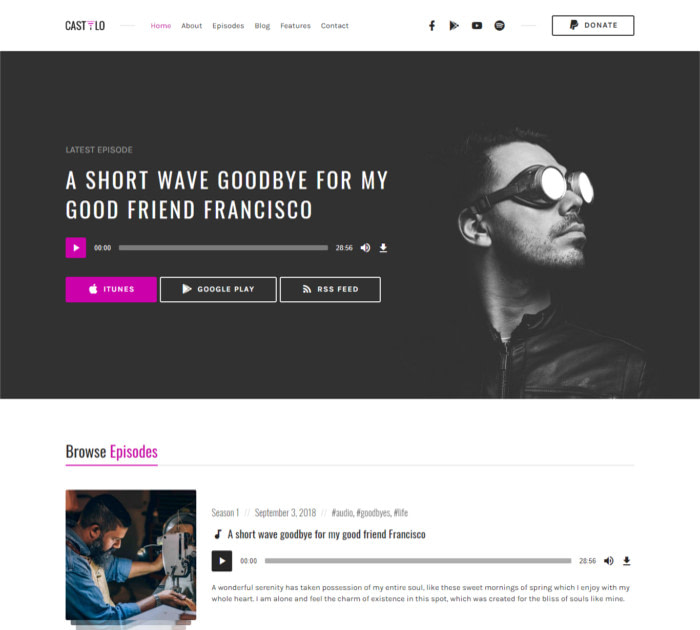The height and width of the screenshot is (630, 700).
Task: Open the Spotify icon in header
Action: (500, 25)
